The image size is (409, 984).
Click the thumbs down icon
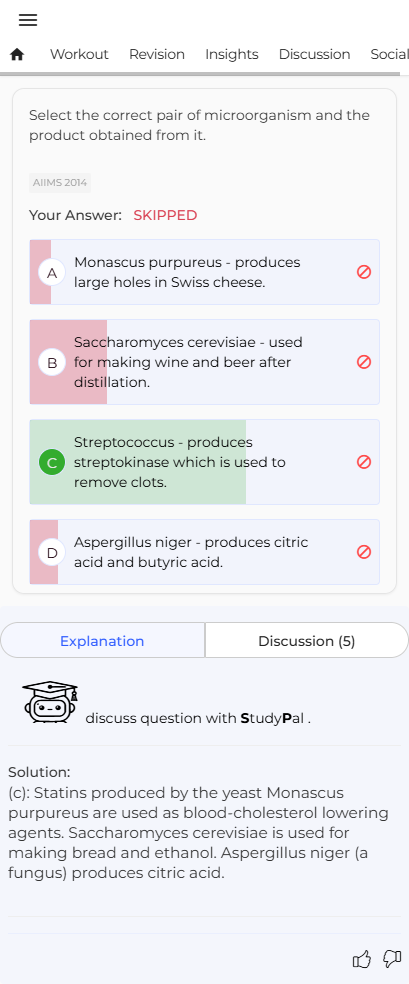pos(392,959)
